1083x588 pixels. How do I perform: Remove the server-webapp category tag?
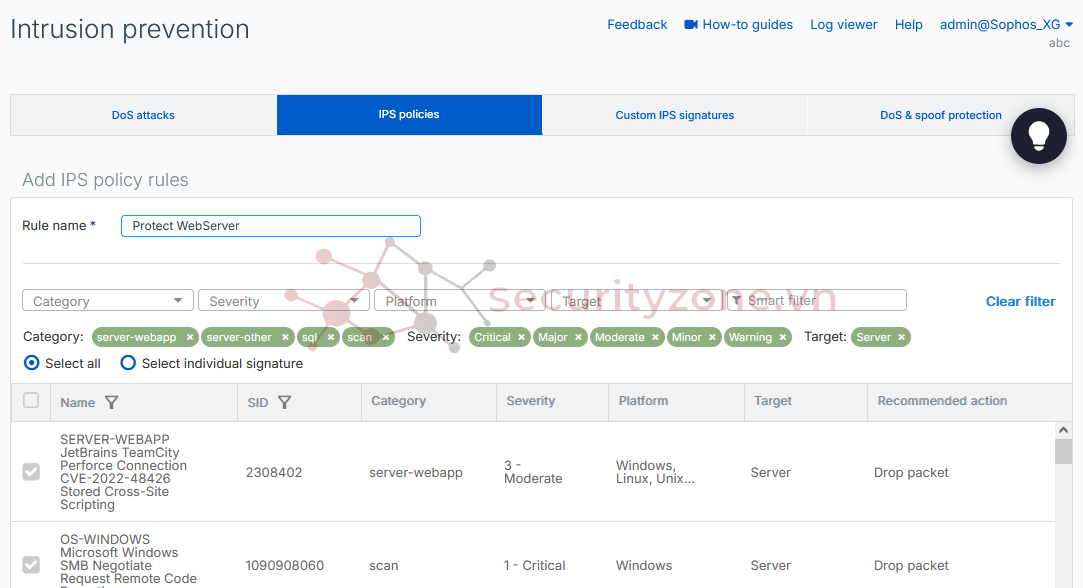tap(190, 338)
